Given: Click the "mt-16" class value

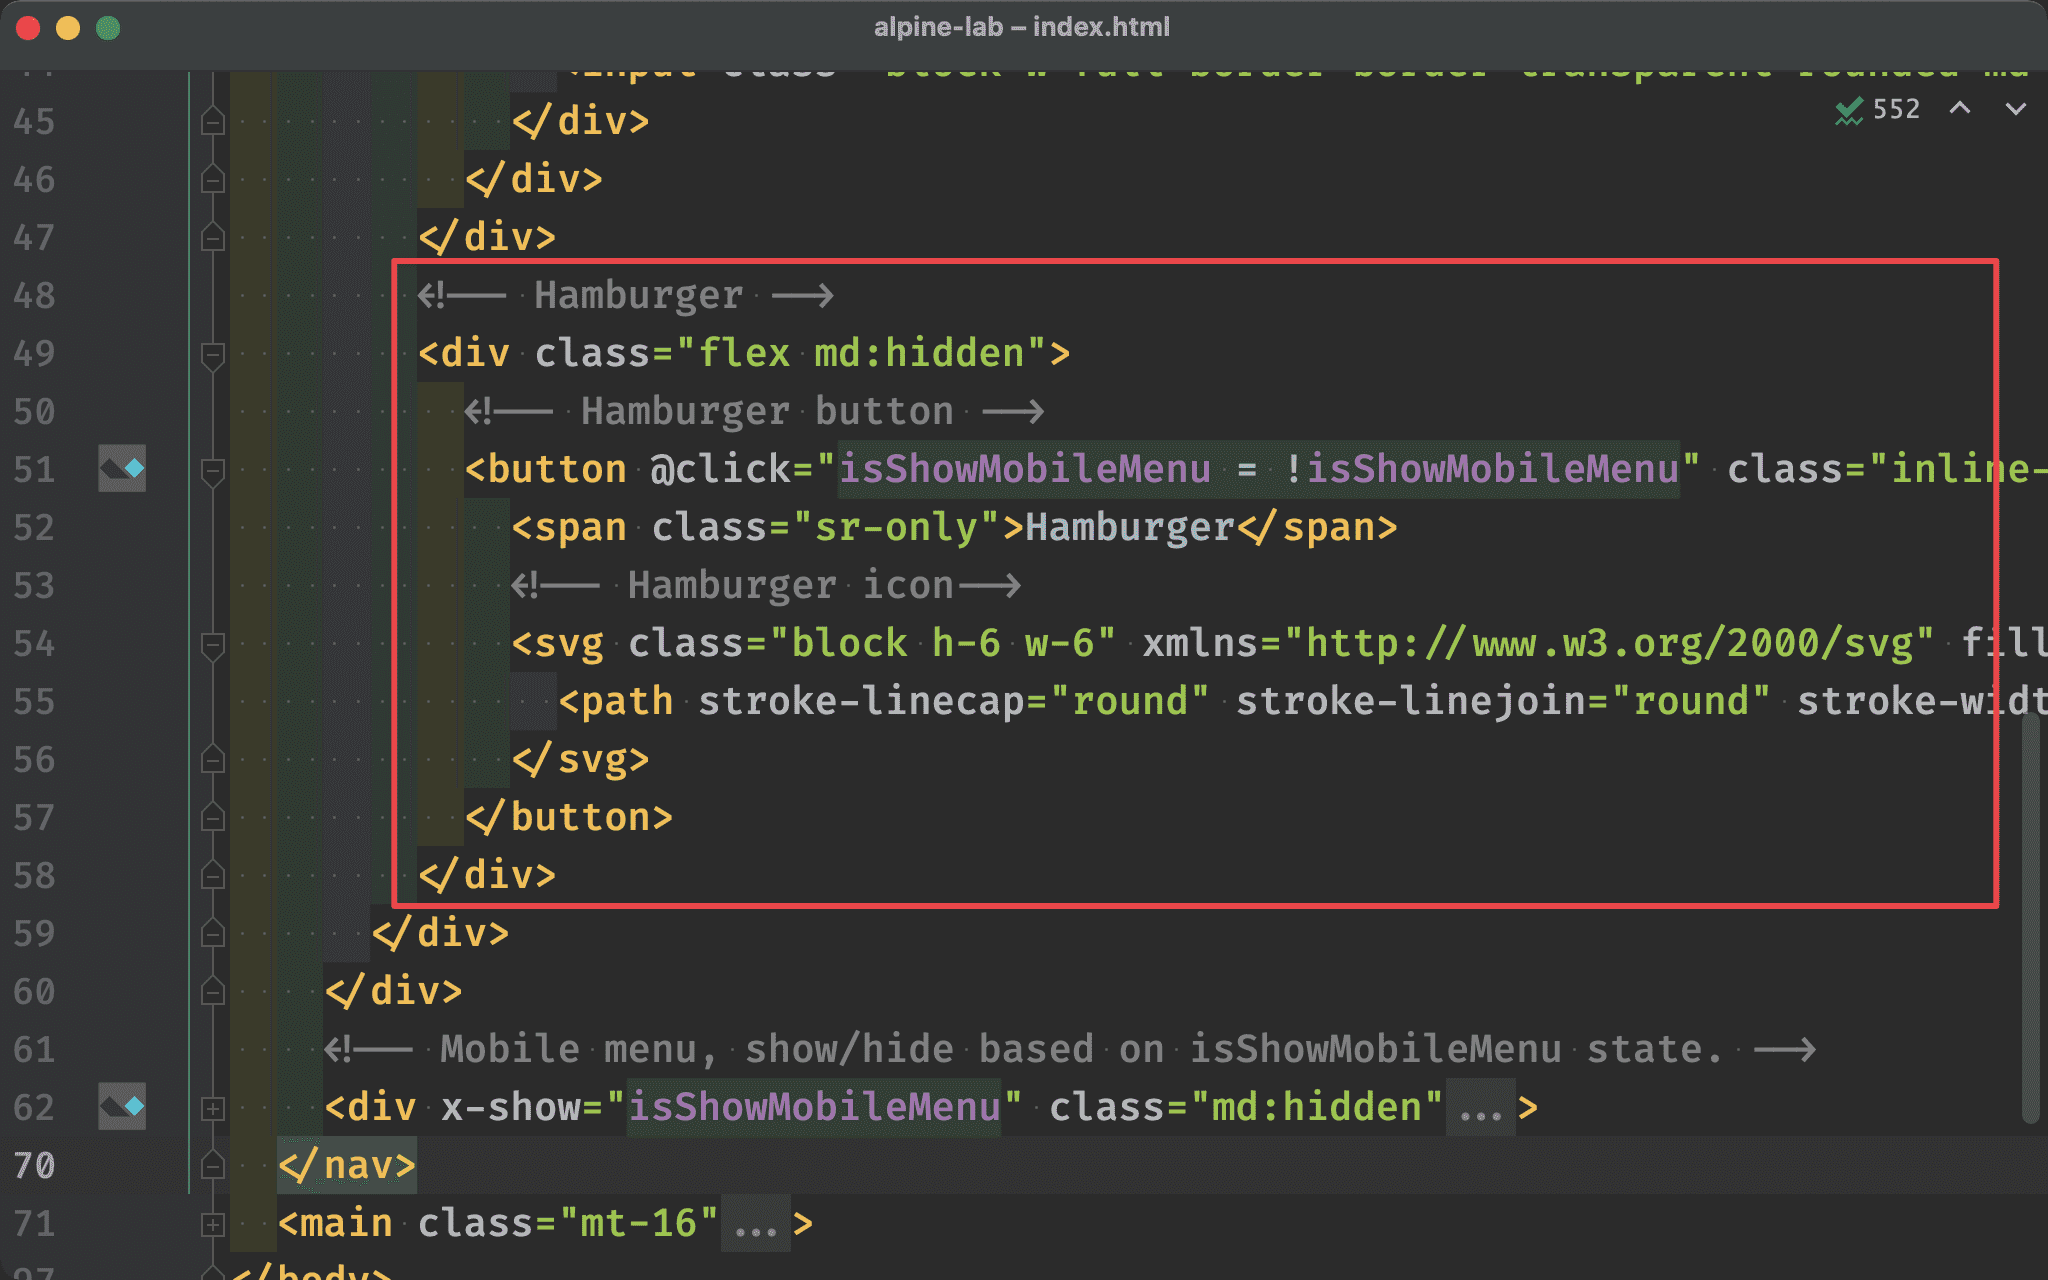Looking at the screenshot, I should (x=639, y=1224).
